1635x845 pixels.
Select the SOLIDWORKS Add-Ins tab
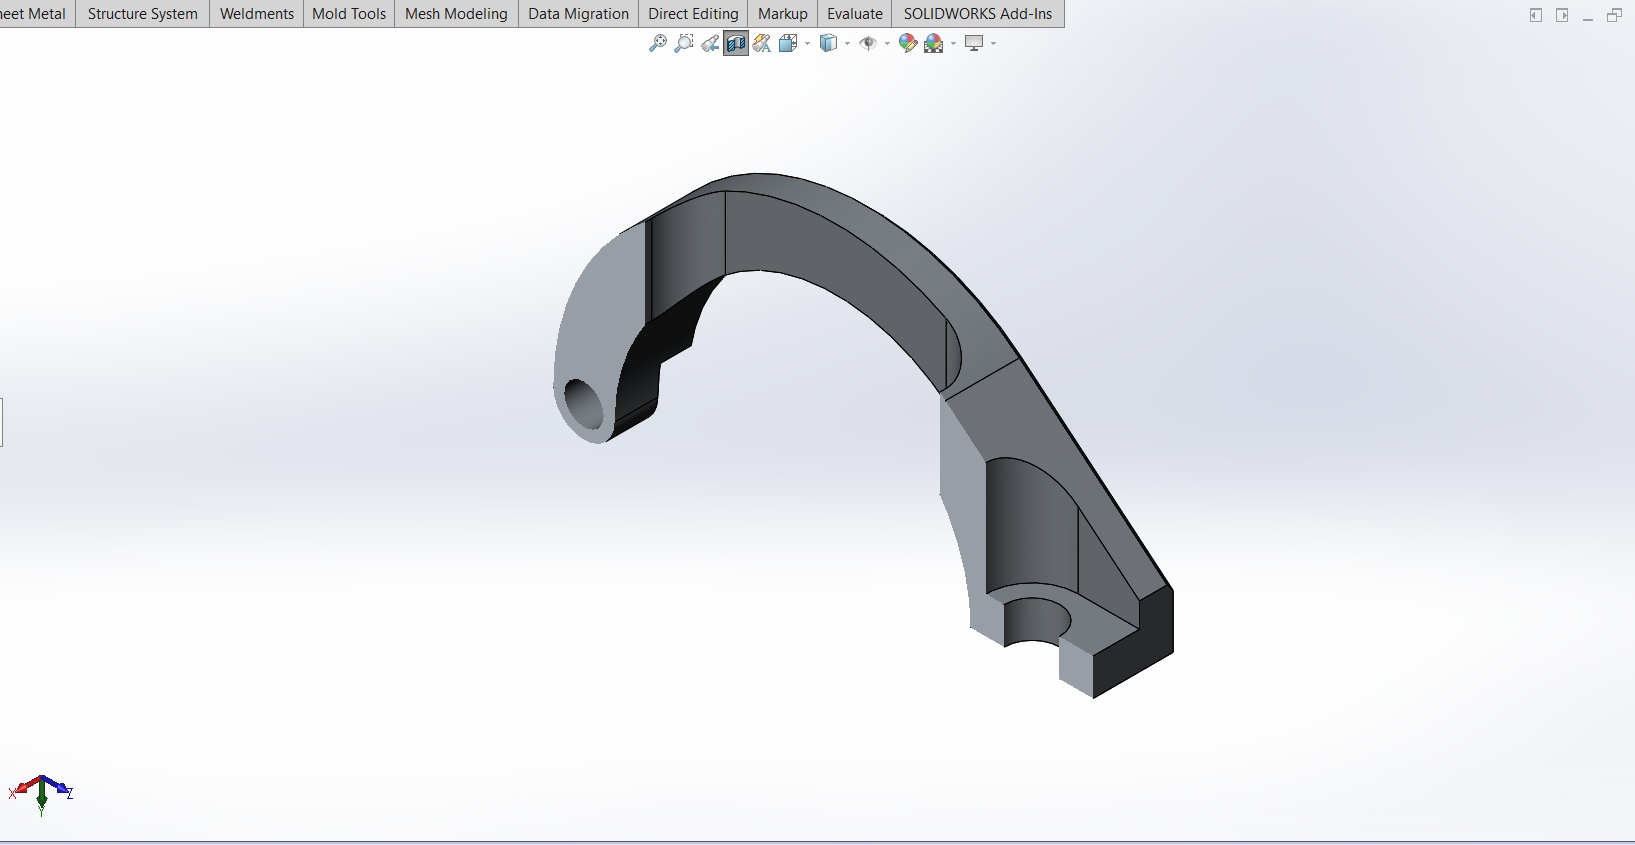pos(978,14)
